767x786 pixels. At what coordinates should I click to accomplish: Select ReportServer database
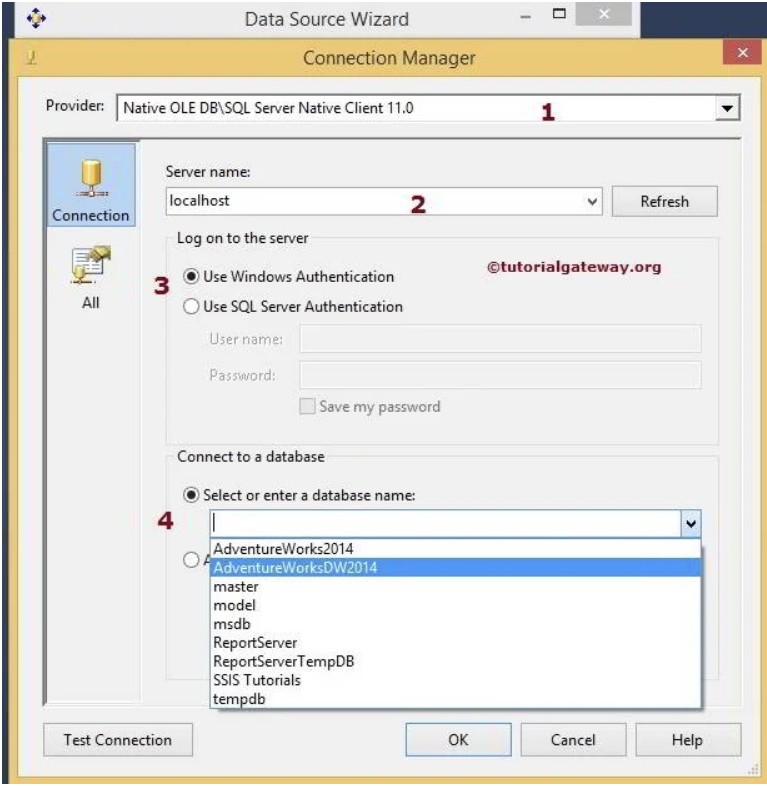(x=455, y=643)
